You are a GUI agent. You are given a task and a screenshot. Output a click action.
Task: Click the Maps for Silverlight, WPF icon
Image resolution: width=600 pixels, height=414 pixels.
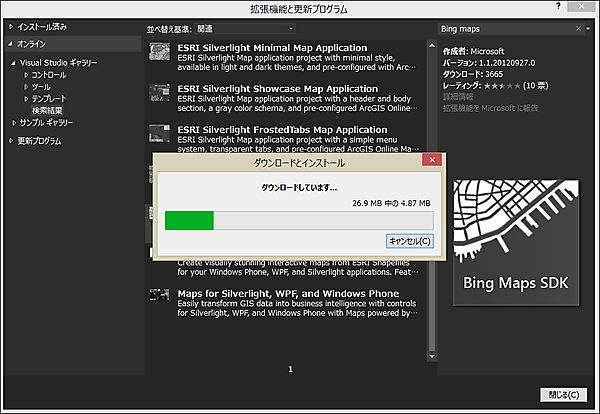(x=159, y=295)
